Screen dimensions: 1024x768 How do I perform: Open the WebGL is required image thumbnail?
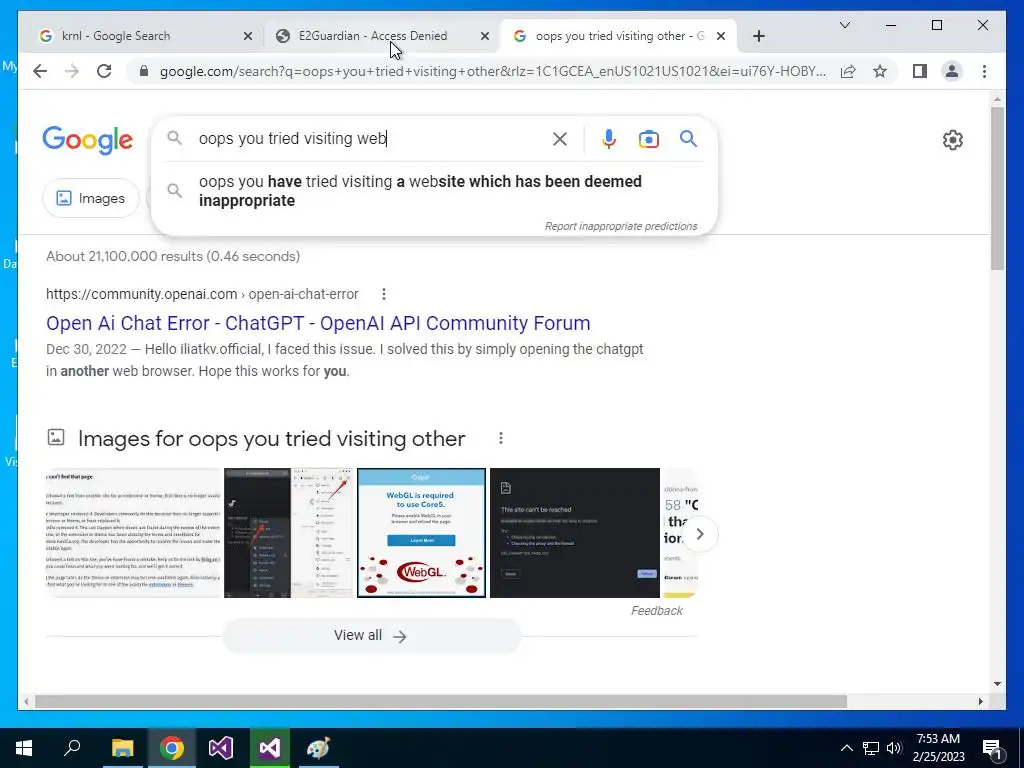(x=421, y=532)
